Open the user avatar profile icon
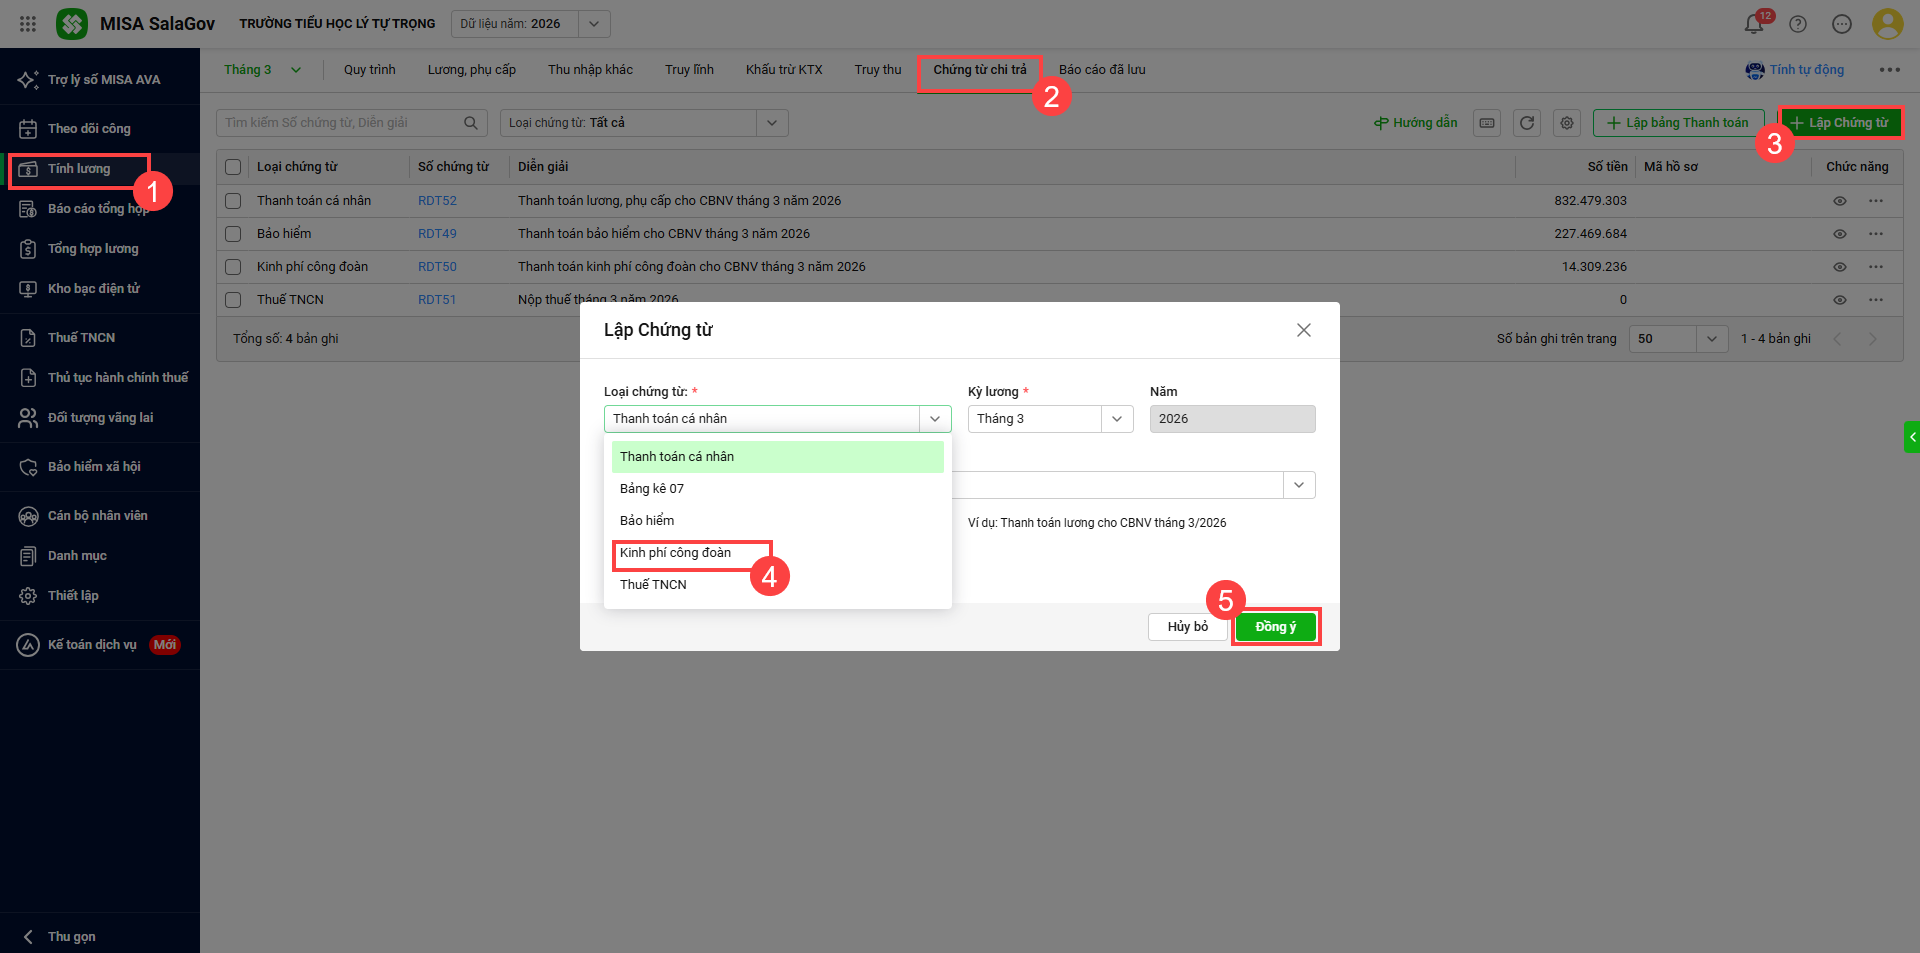Screen dimensions: 1920x953 point(1887,24)
